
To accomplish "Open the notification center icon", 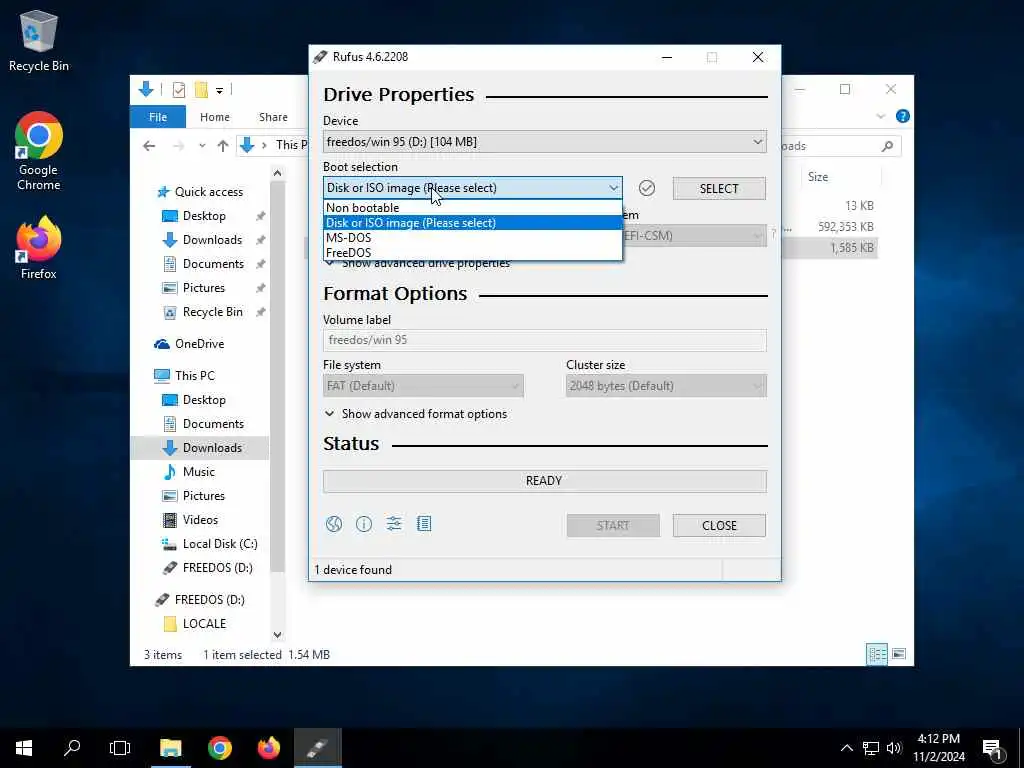I will pos(993,748).
